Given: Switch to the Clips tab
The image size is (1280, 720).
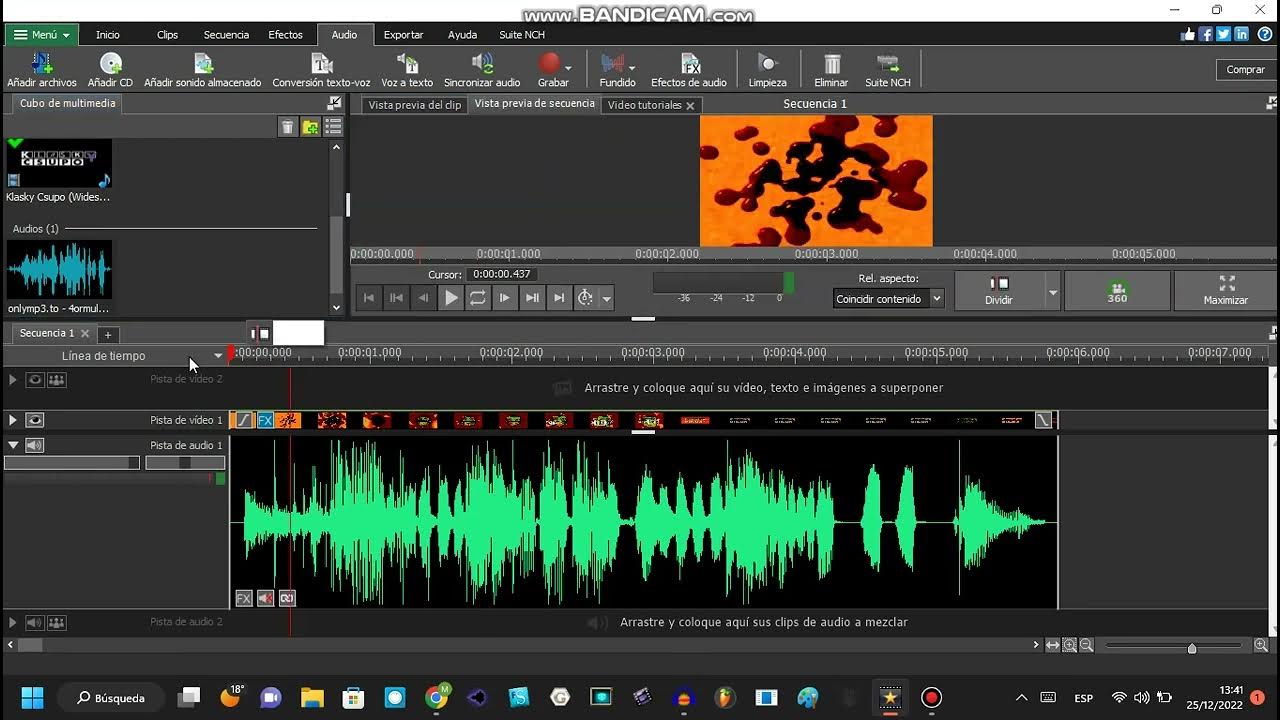Looking at the screenshot, I should [167, 35].
